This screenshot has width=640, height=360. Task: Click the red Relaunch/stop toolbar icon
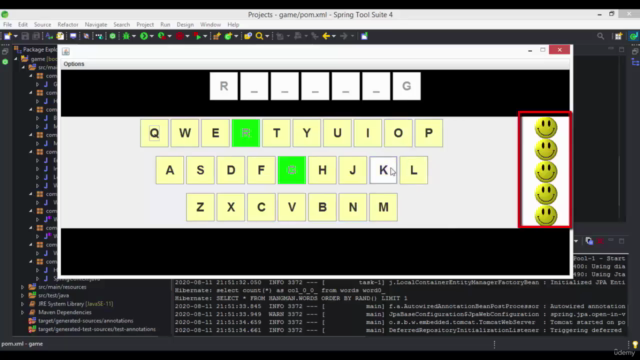pyautogui.click(x=180, y=36)
